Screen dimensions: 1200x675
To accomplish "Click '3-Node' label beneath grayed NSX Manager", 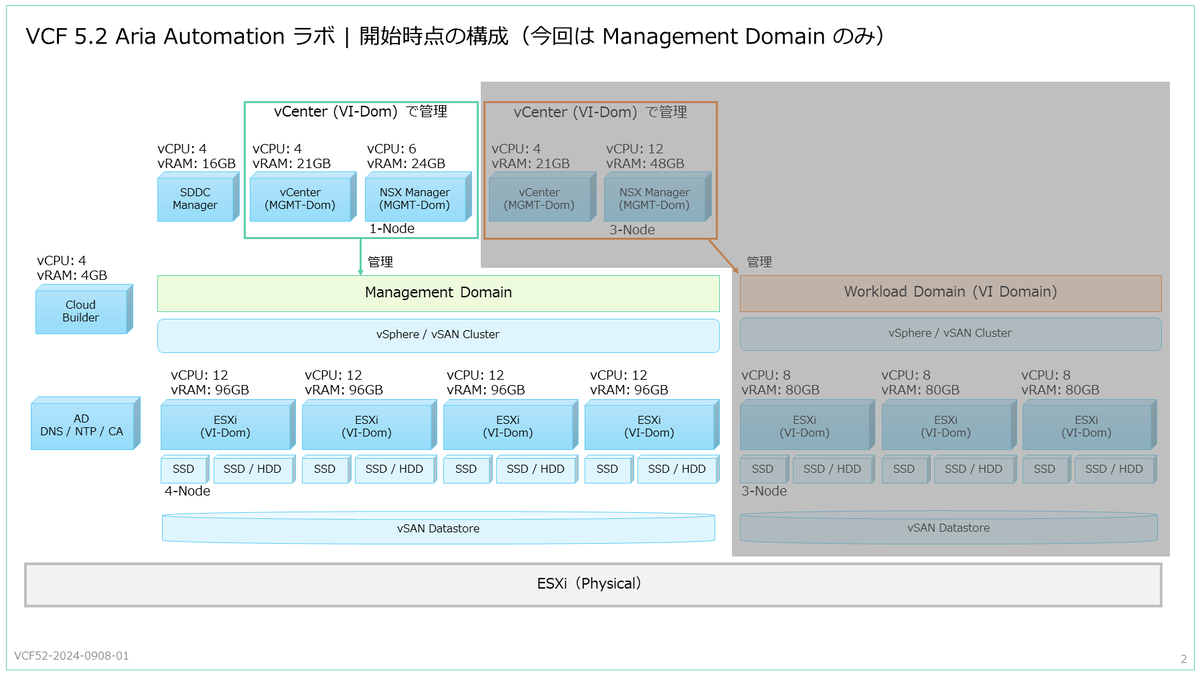I will point(632,230).
